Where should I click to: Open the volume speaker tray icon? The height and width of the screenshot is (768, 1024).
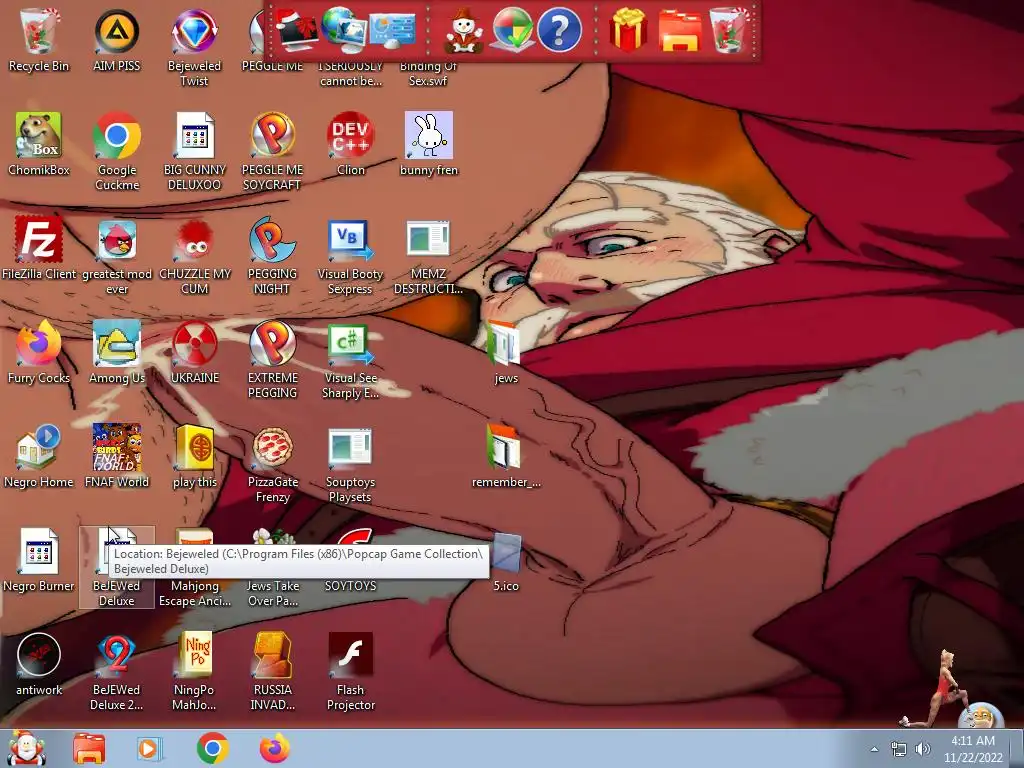pyautogui.click(x=923, y=749)
